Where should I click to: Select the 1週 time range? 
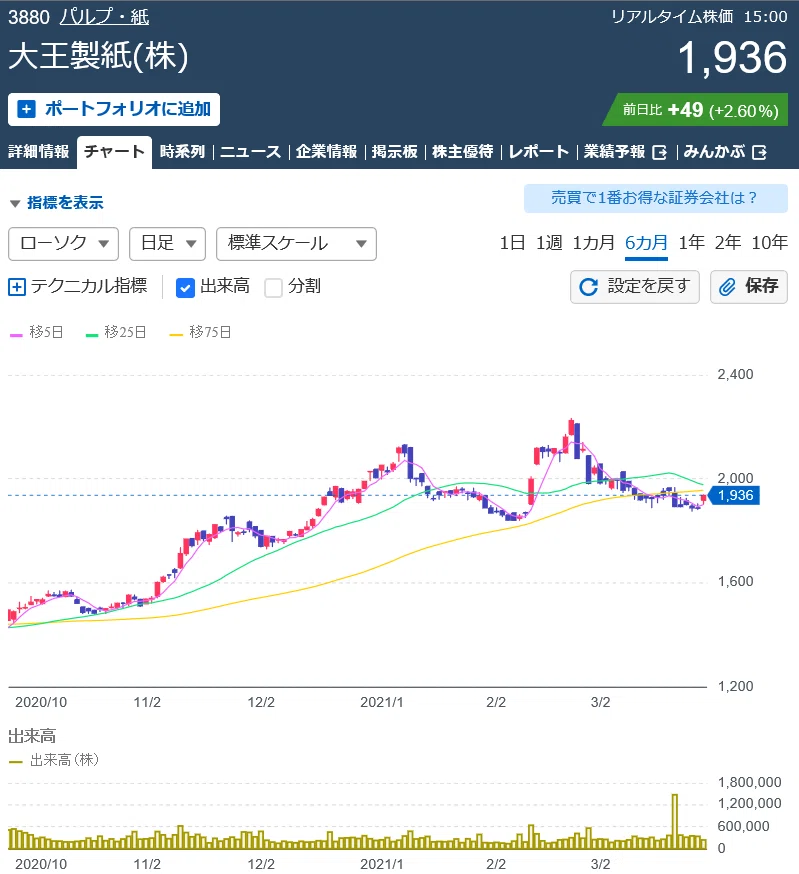point(549,243)
